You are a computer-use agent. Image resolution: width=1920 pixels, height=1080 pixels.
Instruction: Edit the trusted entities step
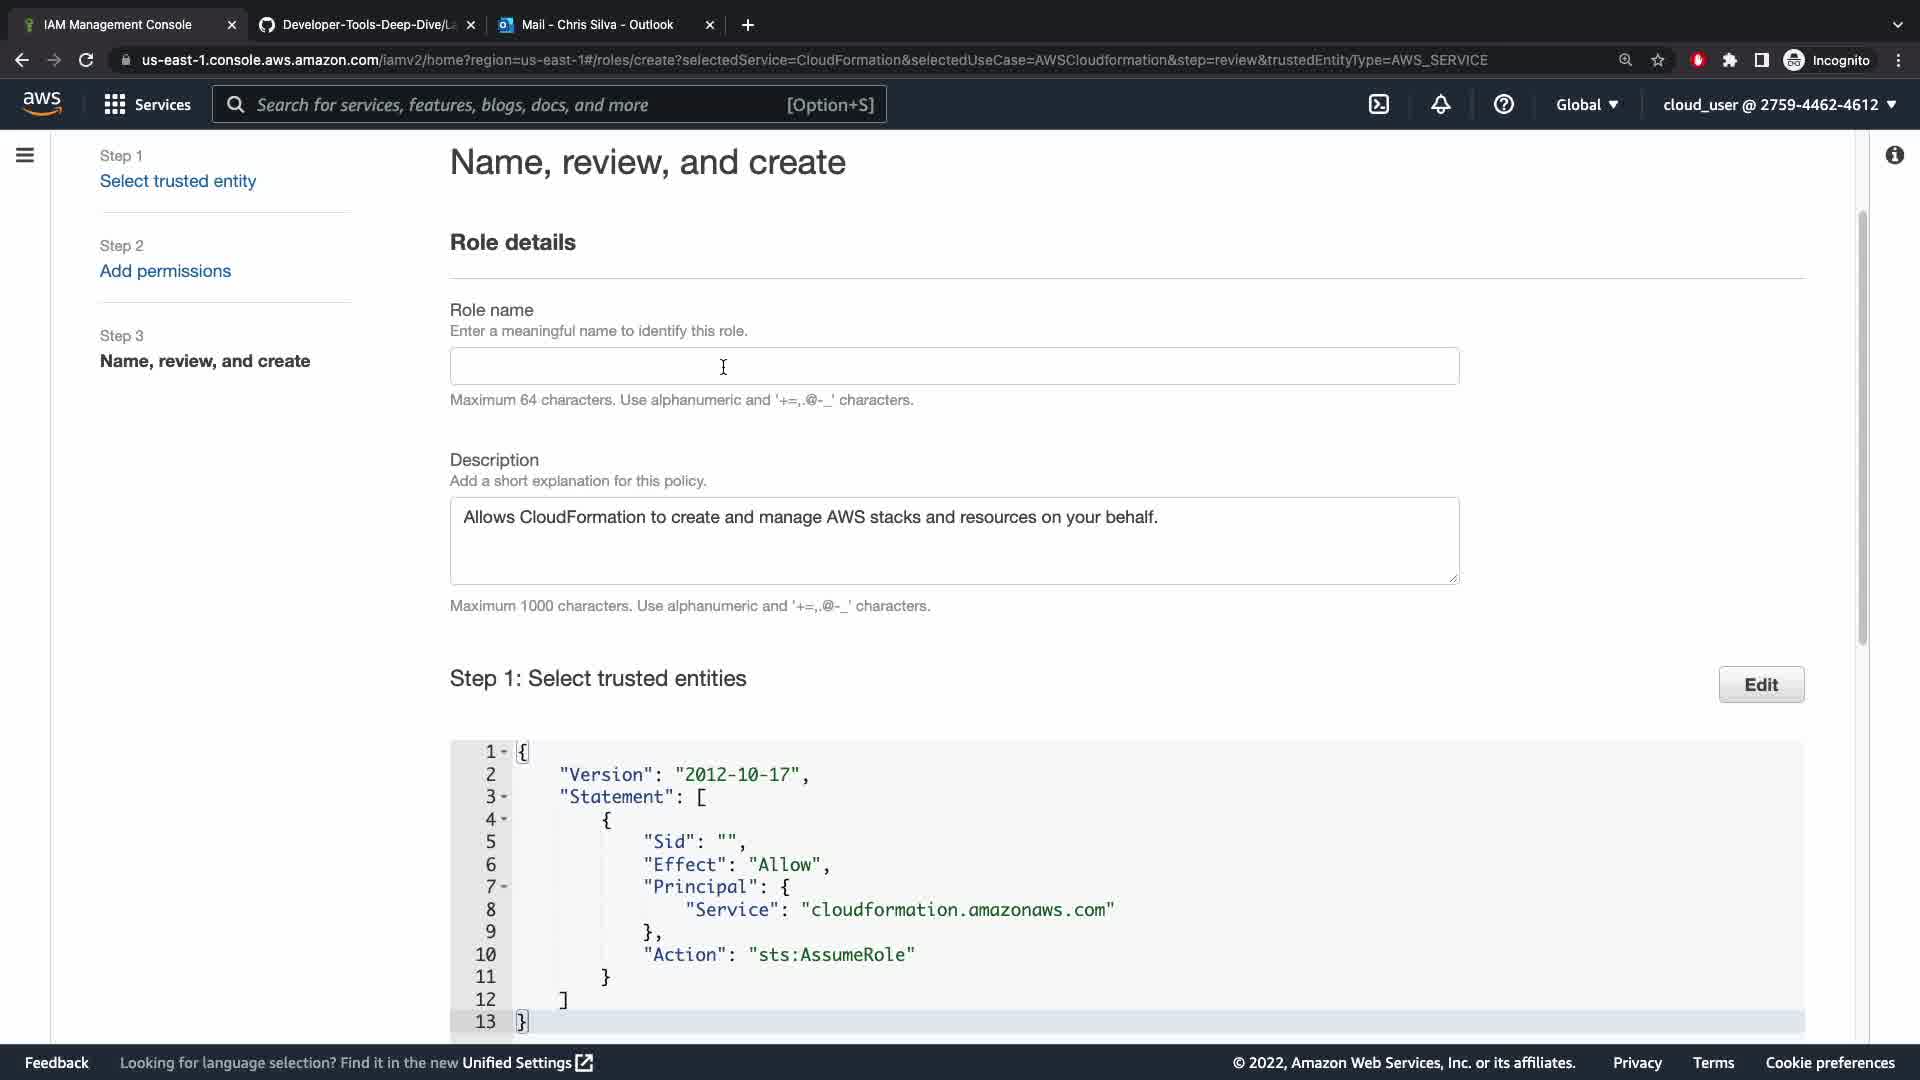pyautogui.click(x=1760, y=685)
